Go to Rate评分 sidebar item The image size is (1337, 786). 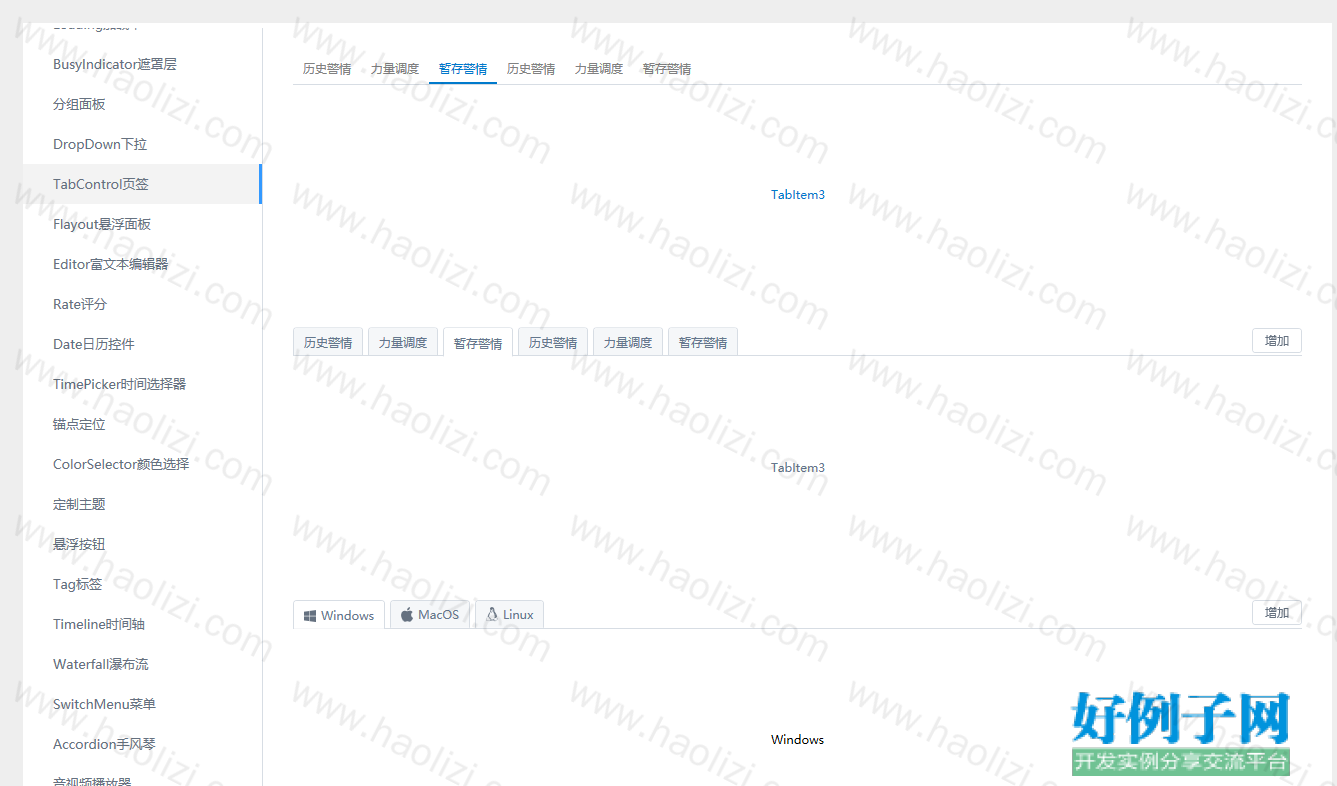click(x=142, y=304)
